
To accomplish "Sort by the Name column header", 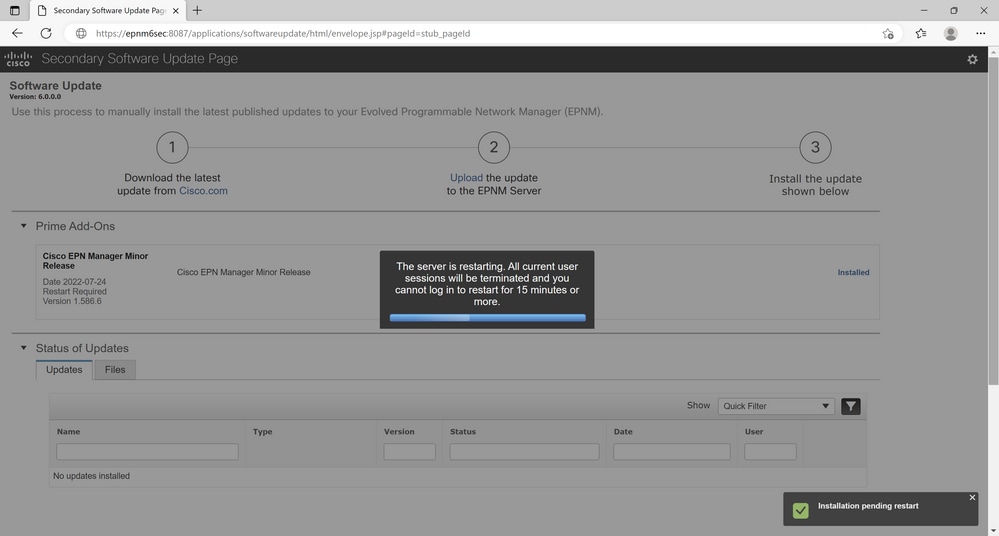I will [68, 431].
